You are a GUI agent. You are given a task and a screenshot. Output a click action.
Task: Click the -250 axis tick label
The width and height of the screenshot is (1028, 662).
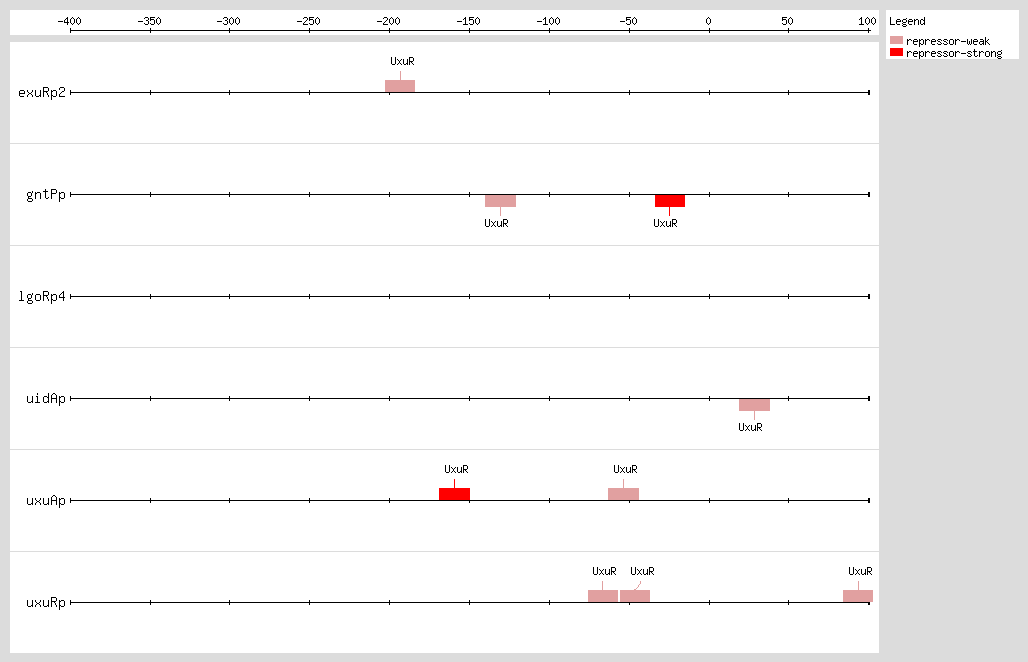tap(309, 21)
